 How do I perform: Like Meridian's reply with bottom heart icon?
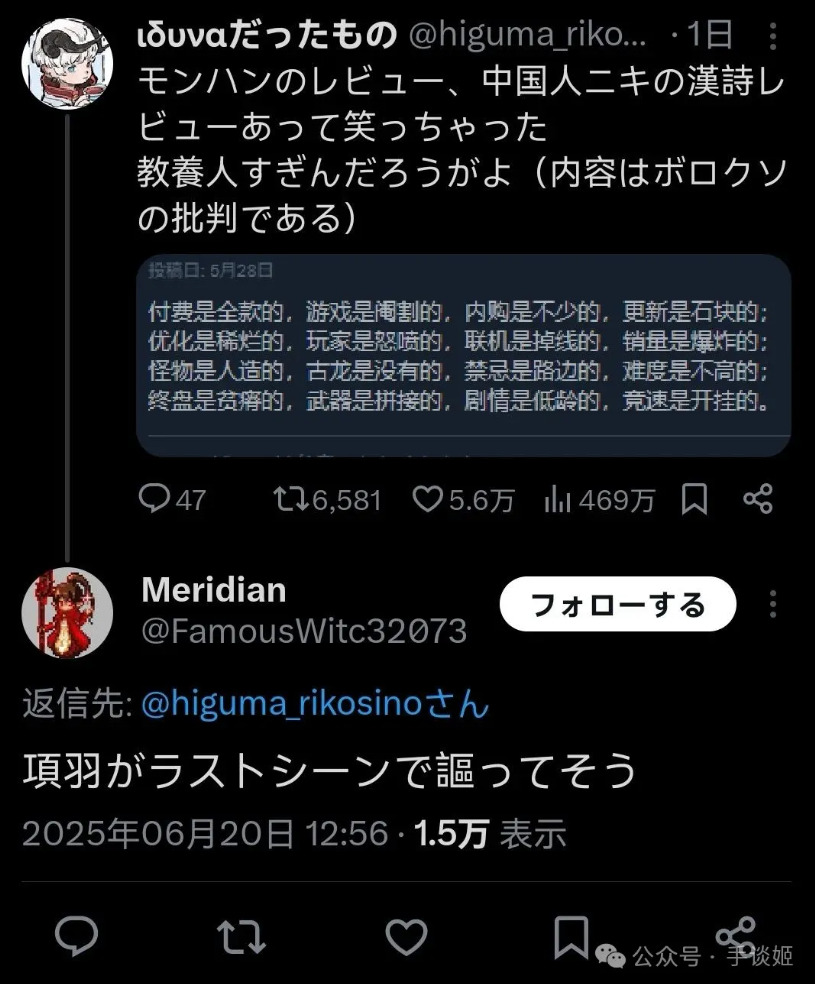(x=406, y=937)
